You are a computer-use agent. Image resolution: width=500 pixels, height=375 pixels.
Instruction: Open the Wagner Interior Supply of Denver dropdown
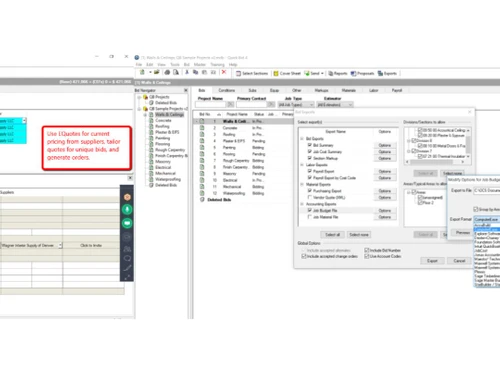tap(60, 246)
